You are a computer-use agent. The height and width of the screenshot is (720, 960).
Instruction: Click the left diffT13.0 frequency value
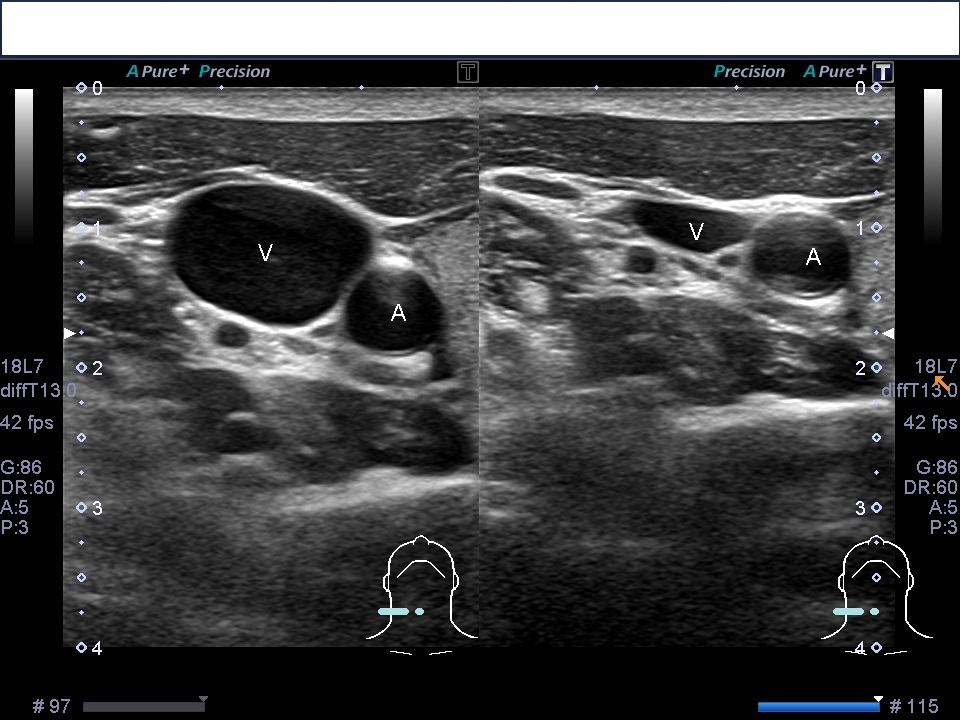click(38, 390)
